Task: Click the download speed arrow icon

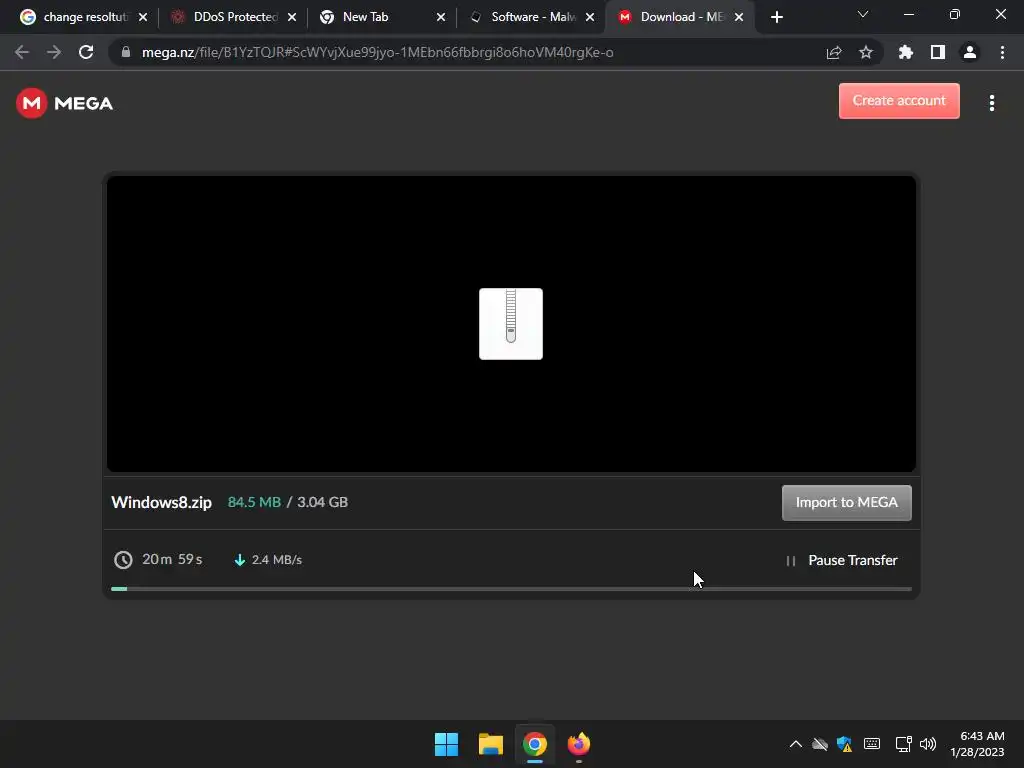Action: (240, 560)
